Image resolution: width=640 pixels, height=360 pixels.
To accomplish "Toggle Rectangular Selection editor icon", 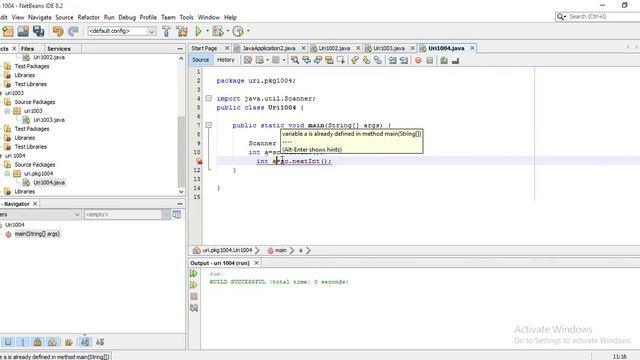I will [x=340, y=60].
